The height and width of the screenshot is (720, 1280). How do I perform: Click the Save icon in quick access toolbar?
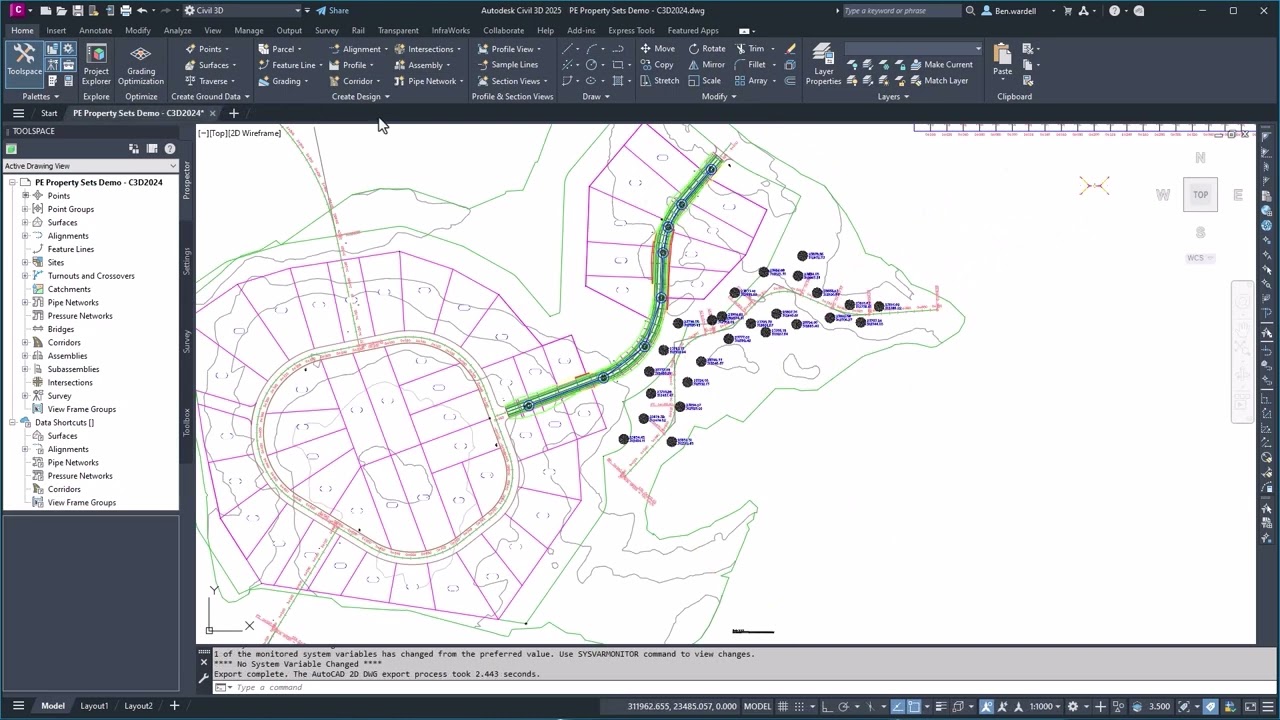point(78,11)
